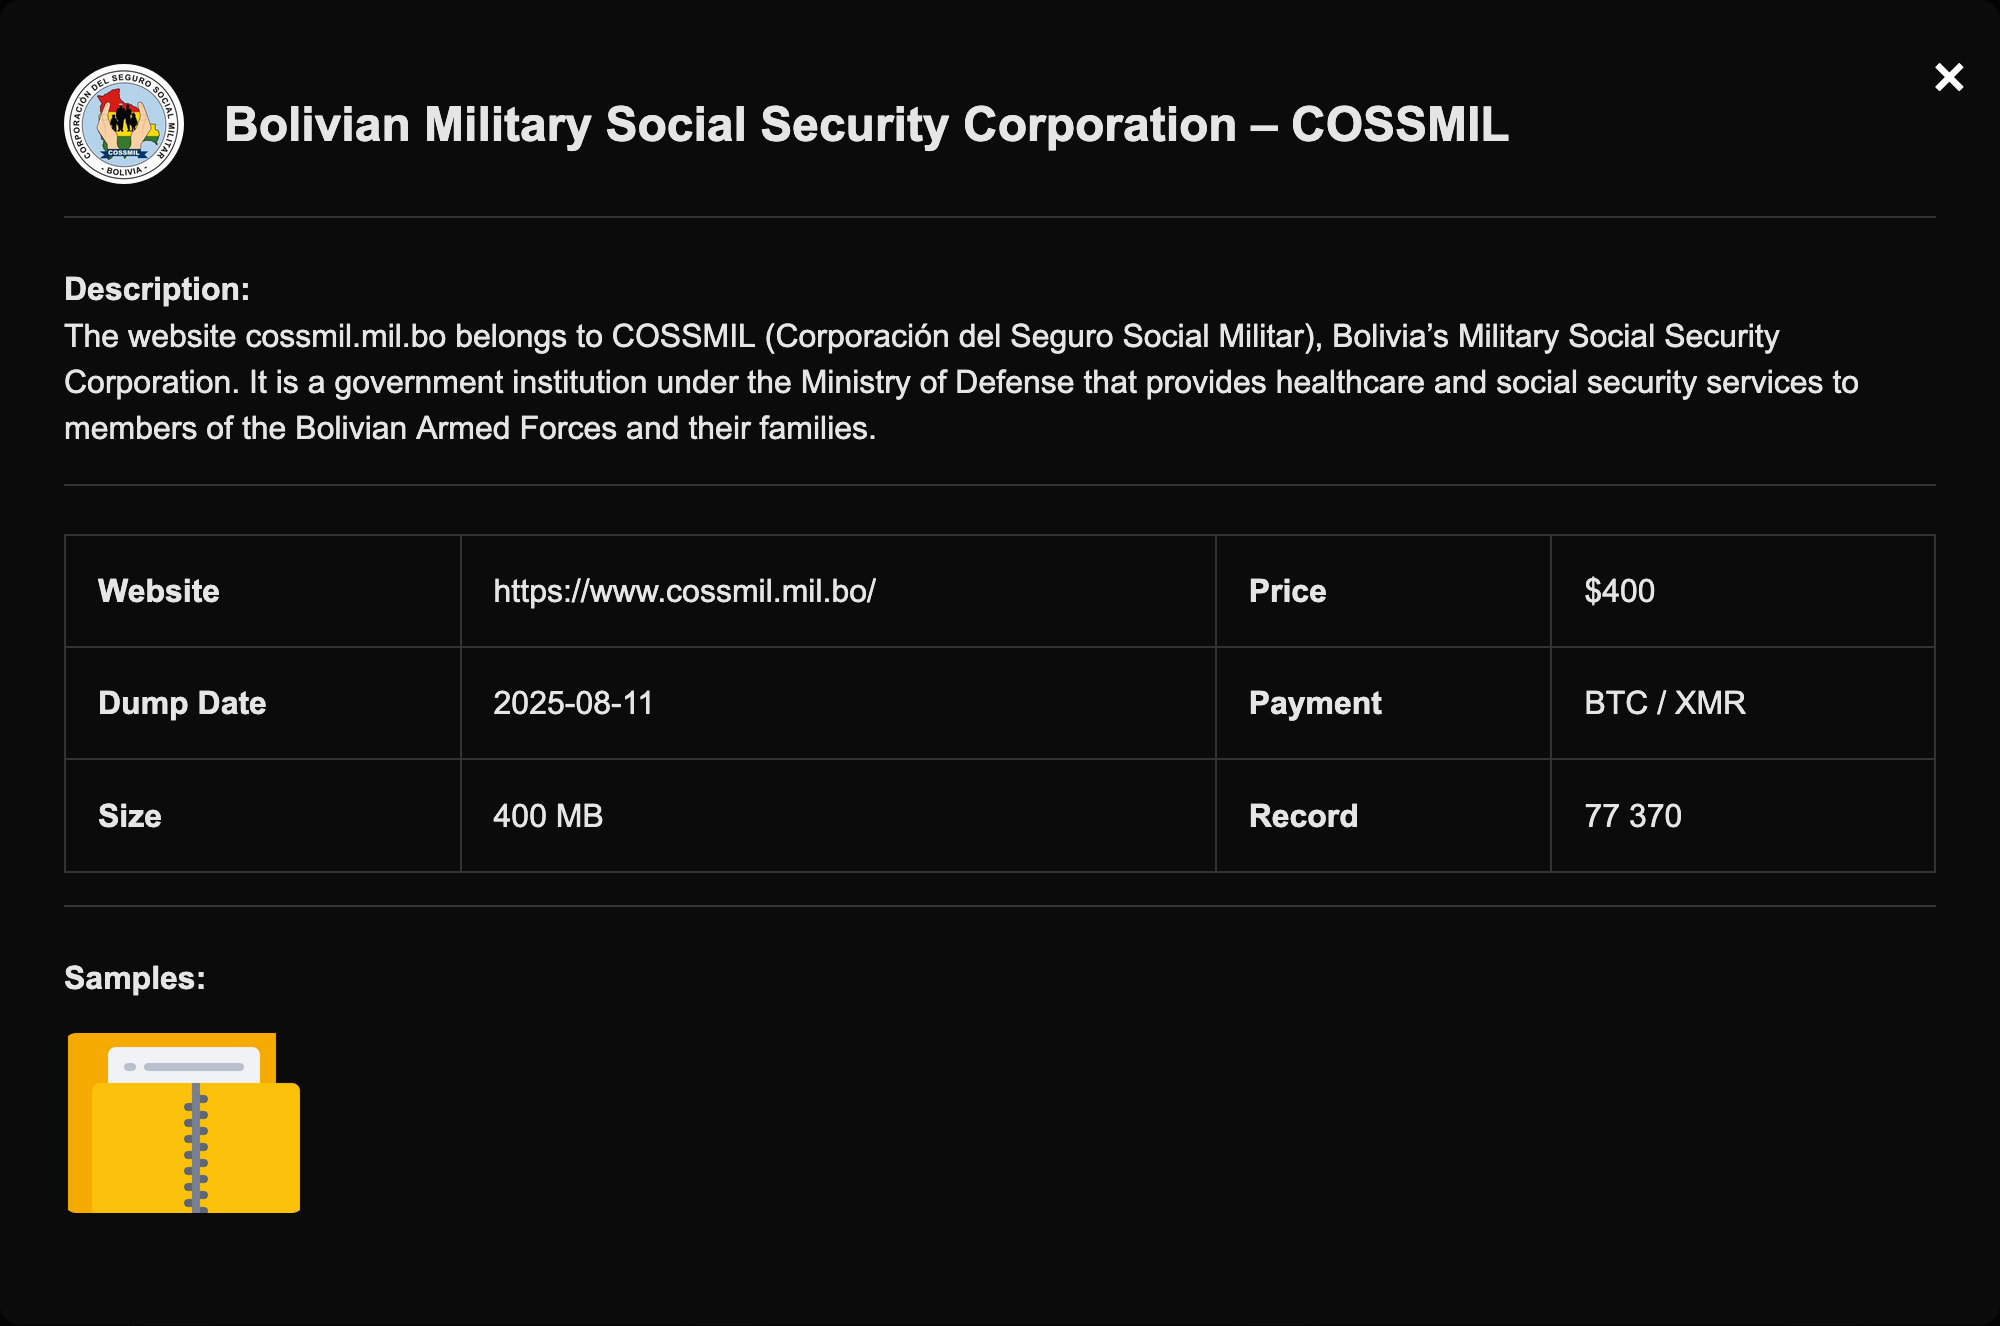
Task: Close the modal with the X icon
Action: 1948,77
